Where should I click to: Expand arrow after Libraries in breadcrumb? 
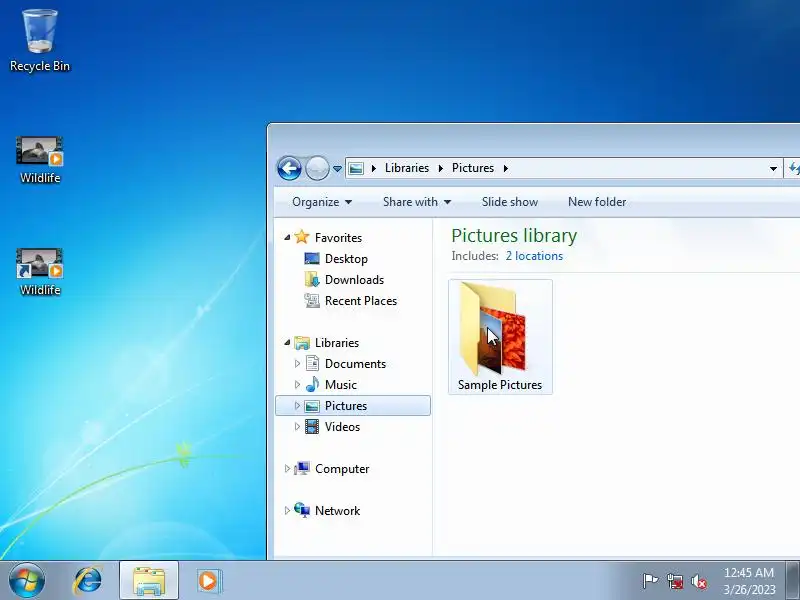point(440,168)
